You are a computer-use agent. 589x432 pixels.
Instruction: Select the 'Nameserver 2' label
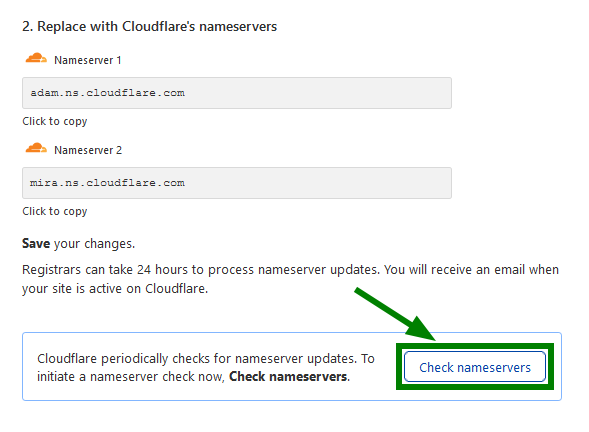tap(88, 150)
